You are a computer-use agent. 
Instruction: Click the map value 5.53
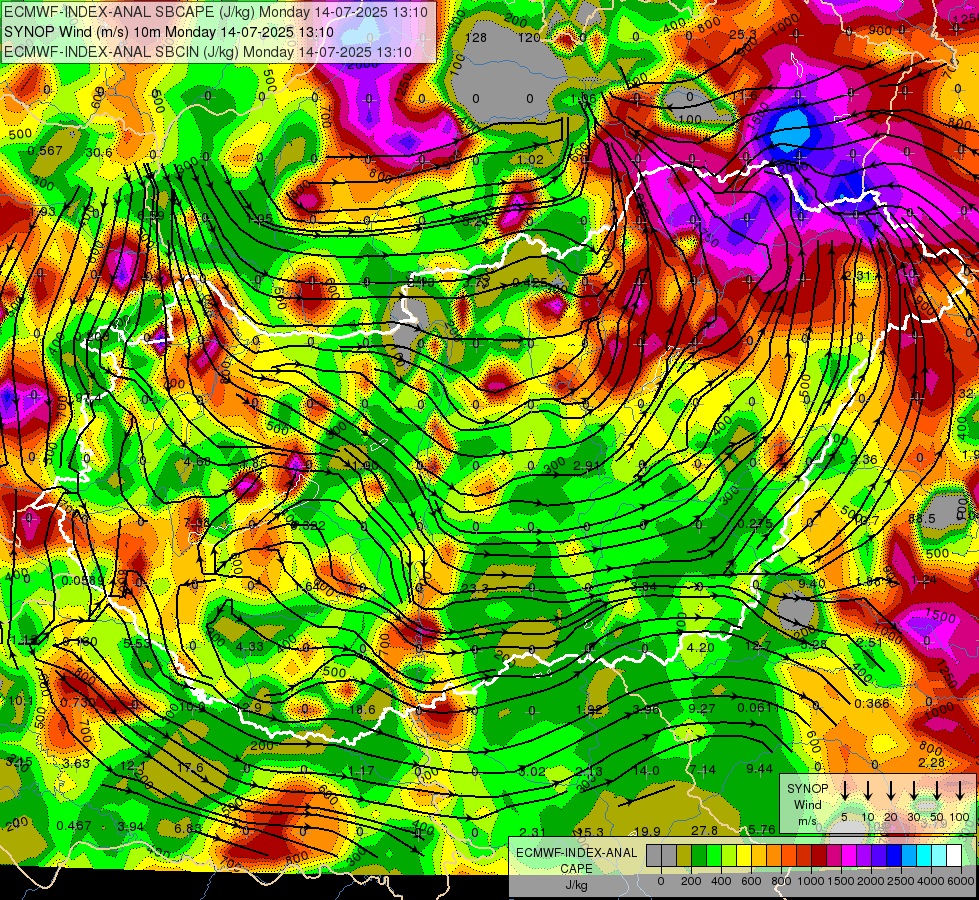pyautogui.click(x=137, y=643)
